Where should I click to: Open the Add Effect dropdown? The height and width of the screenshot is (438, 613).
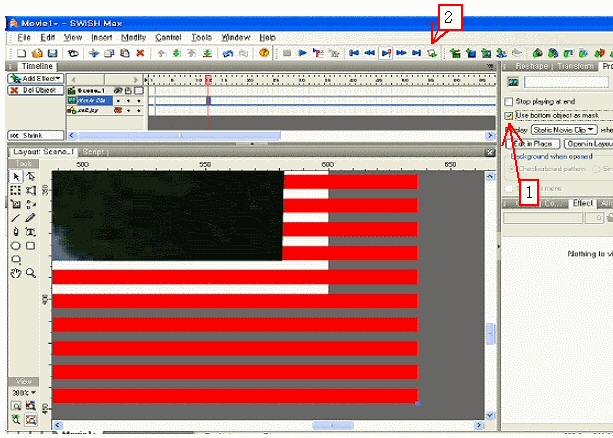point(35,79)
